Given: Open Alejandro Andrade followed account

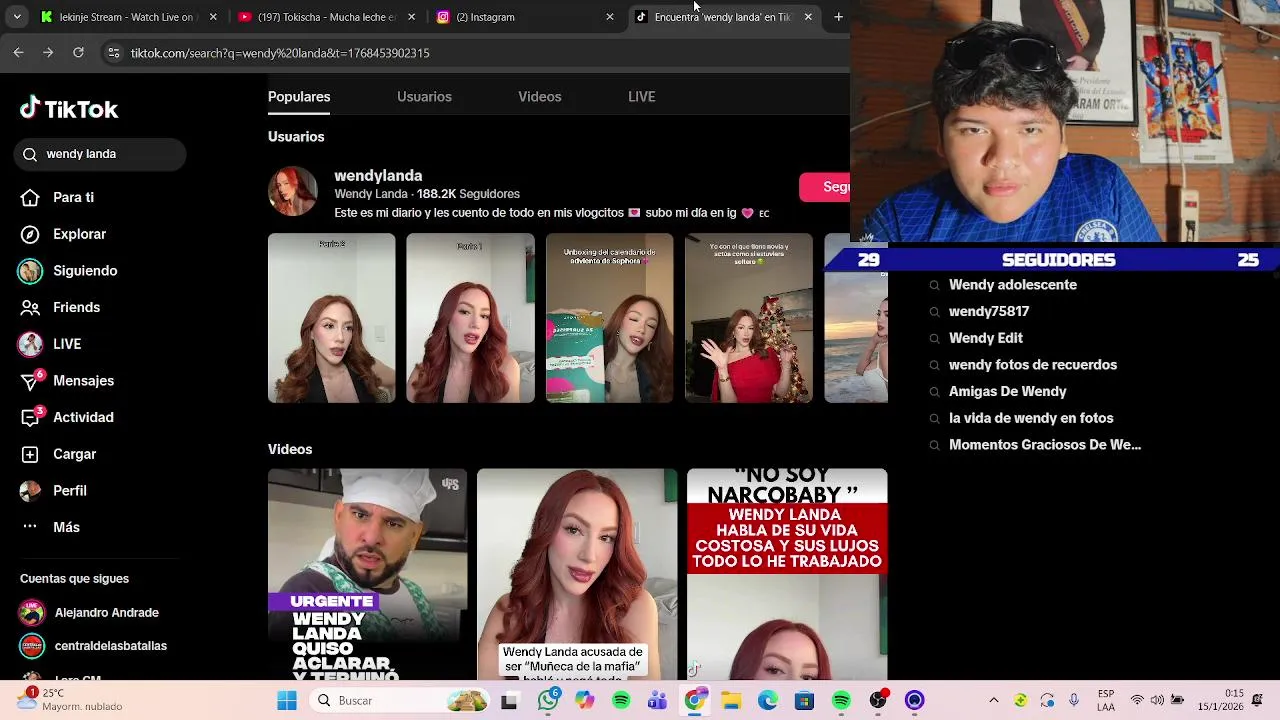Looking at the screenshot, I should click(90, 612).
